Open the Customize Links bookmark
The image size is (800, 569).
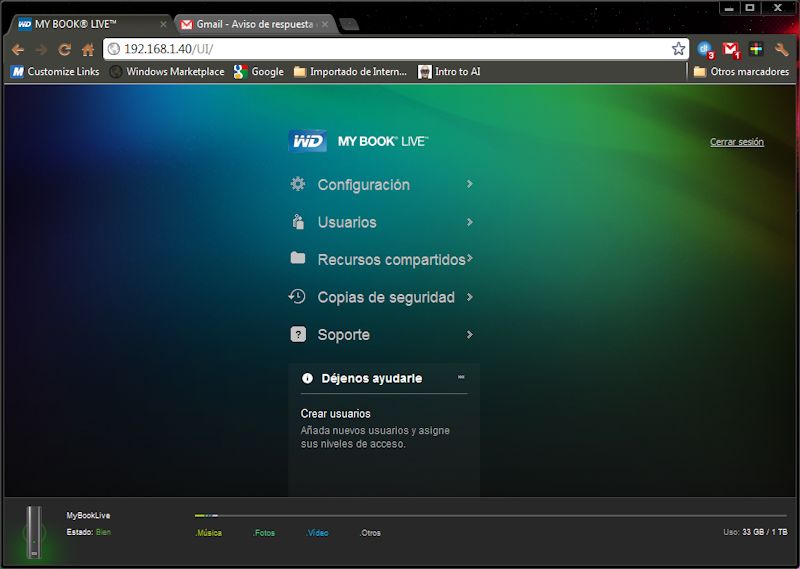55,71
